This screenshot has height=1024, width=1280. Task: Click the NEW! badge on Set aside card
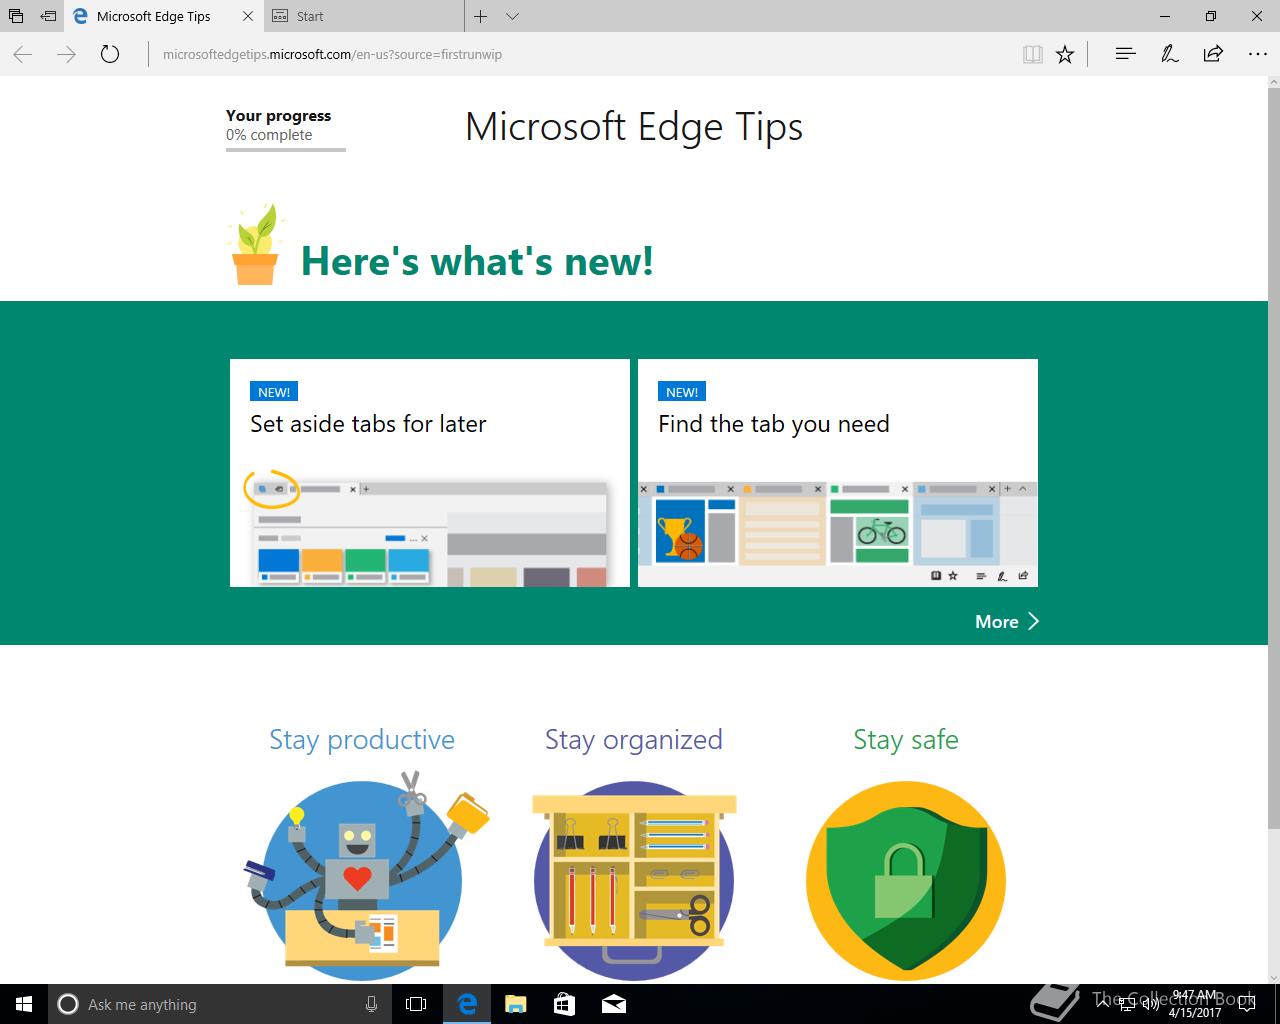[274, 392]
